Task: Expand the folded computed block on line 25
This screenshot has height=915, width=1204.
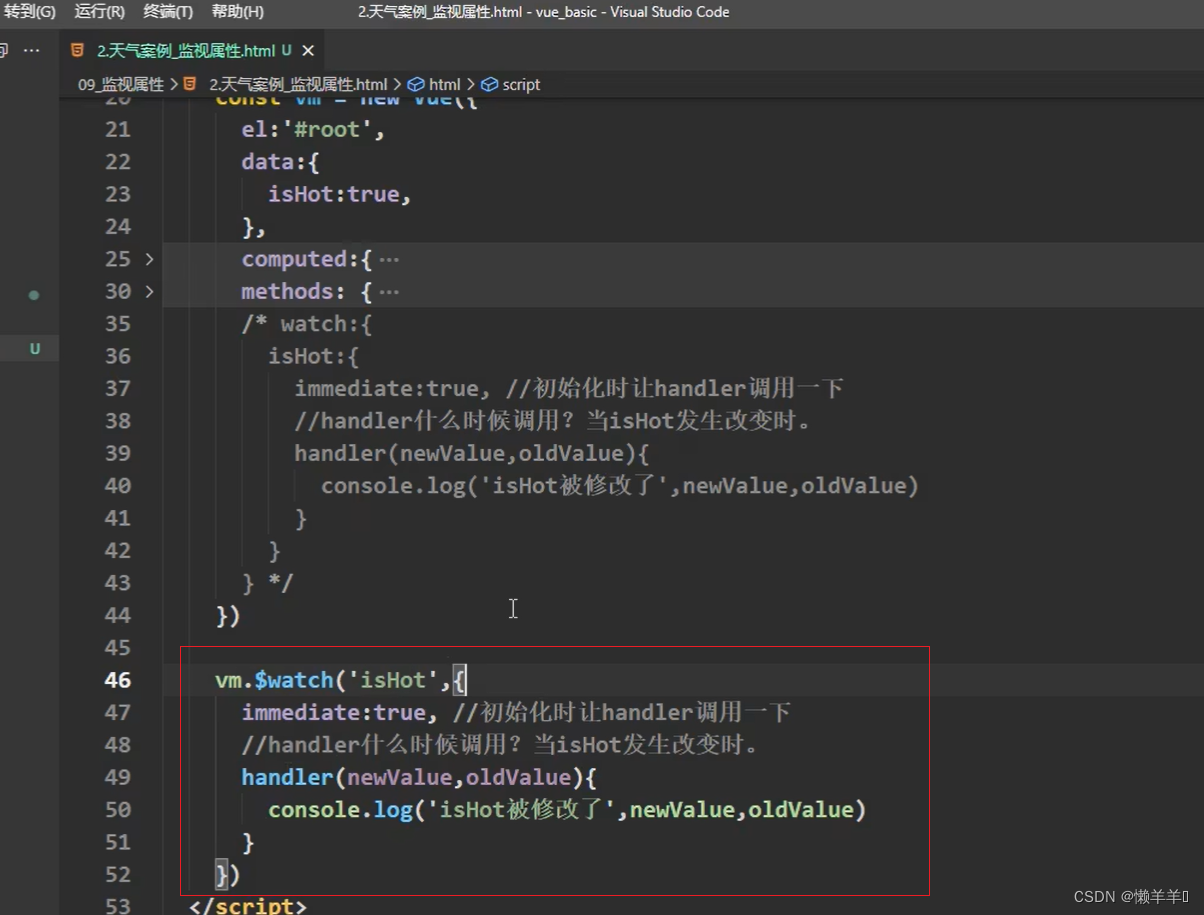Action: [149, 259]
